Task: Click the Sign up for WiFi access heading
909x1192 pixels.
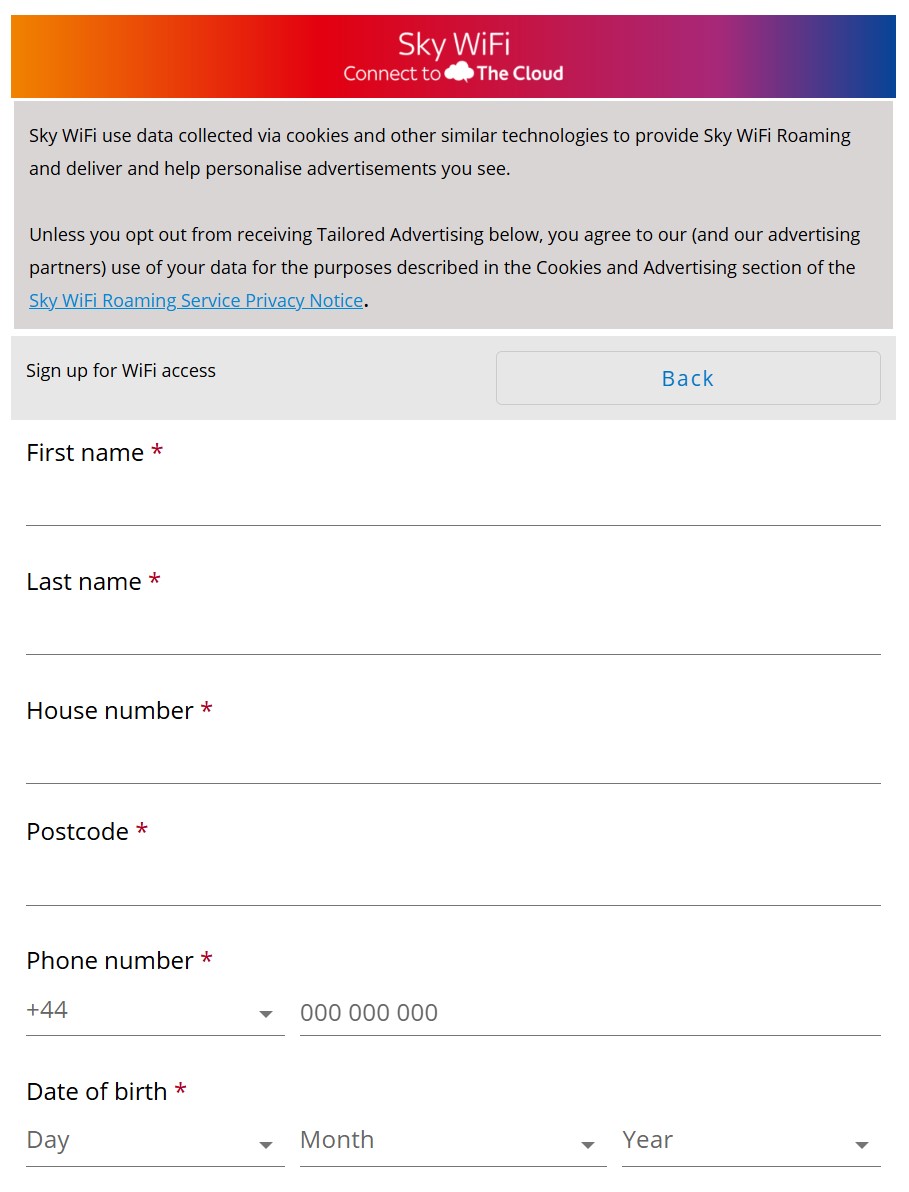Action: [x=121, y=371]
